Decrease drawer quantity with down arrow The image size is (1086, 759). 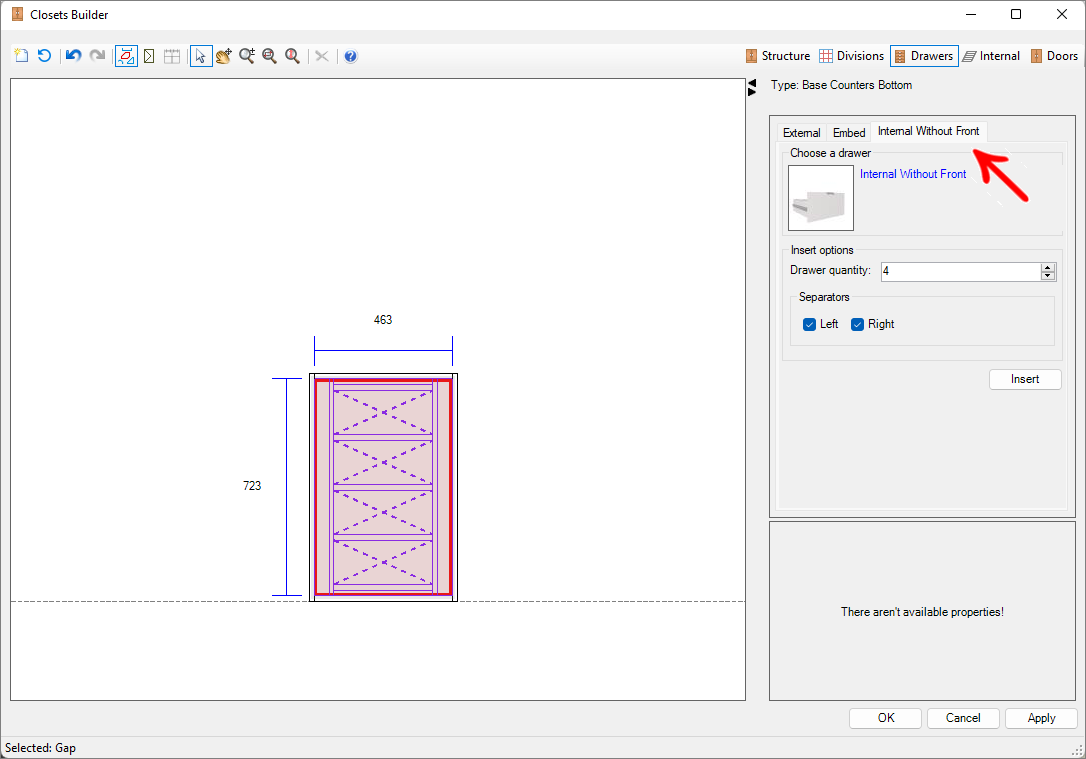pos(1048,276)
